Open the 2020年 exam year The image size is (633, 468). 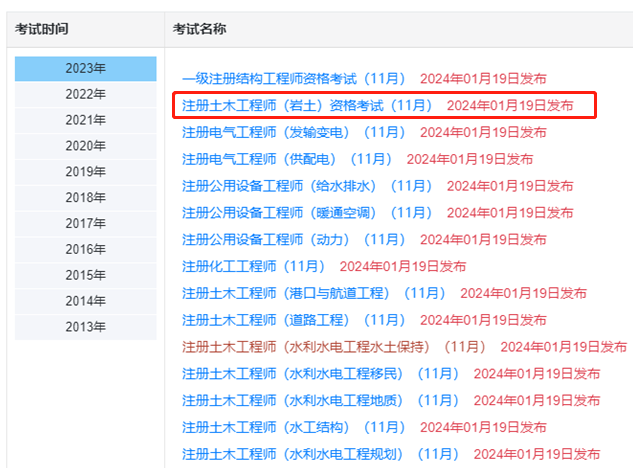(x=85, y=146)
